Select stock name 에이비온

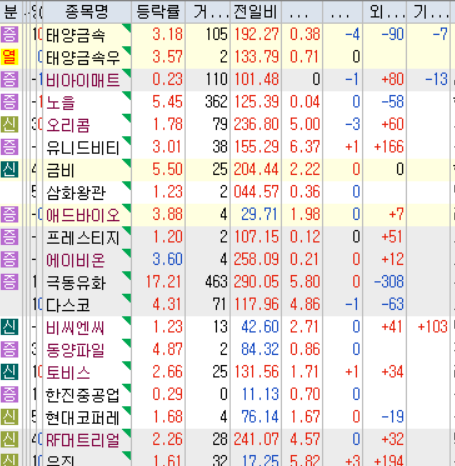[x=76, y=260]
